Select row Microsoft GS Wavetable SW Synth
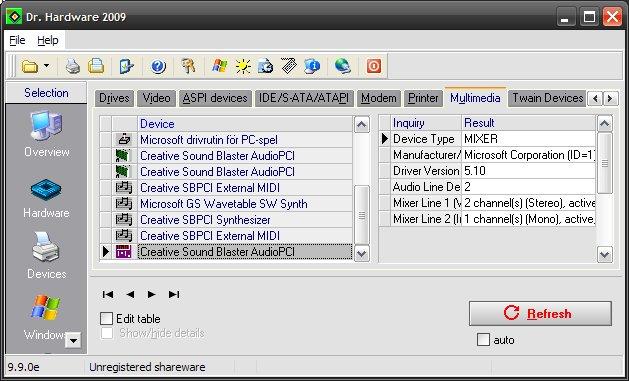The width and height of the screenshot is (629, 381). pyautogui.click(x=246, y=204)
